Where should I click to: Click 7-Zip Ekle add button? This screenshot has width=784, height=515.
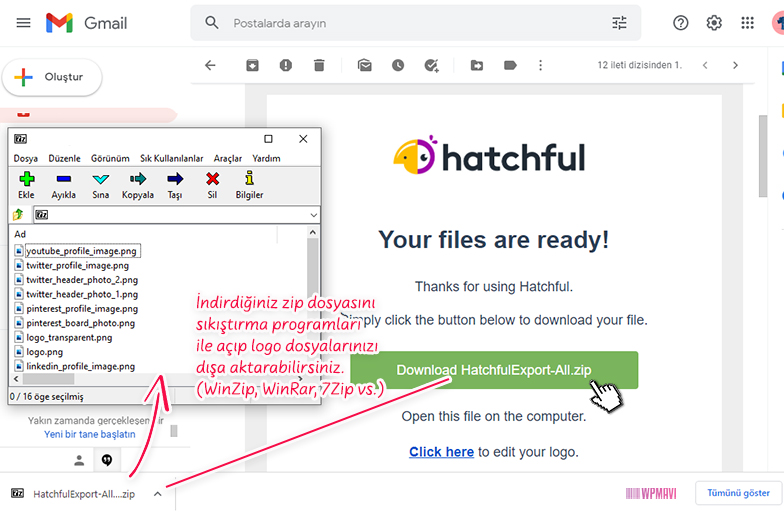(x=26, y=185)
